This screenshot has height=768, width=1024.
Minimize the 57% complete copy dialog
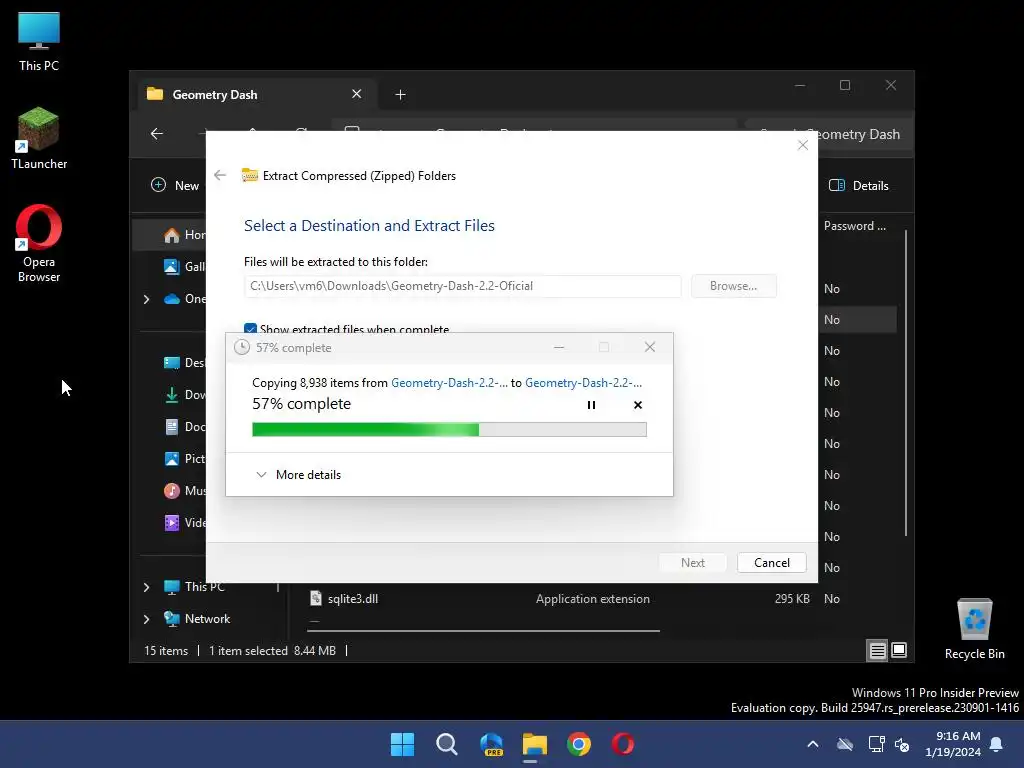pos(559,347)
